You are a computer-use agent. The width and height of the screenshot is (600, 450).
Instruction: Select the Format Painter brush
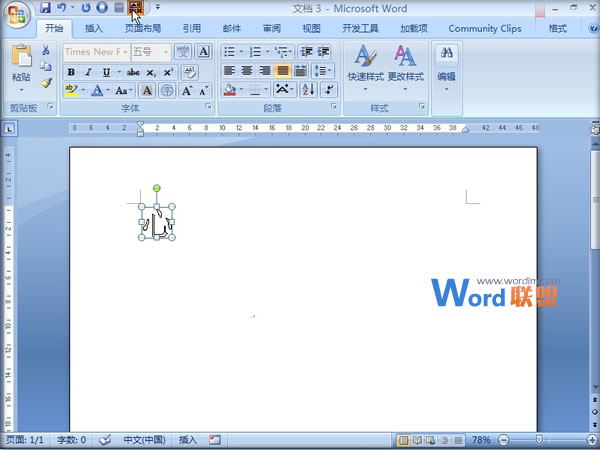tap(46, 83)
